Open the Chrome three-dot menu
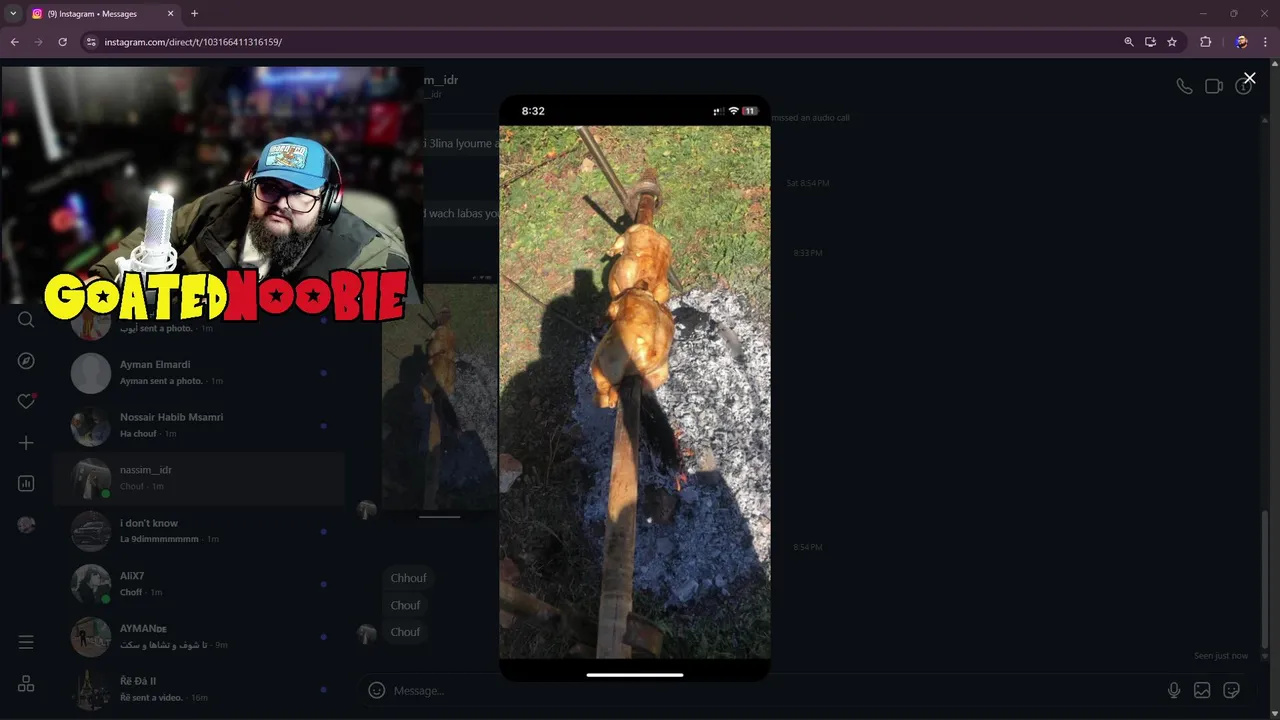This screenshot has height=720, width=1280. 1266,42
